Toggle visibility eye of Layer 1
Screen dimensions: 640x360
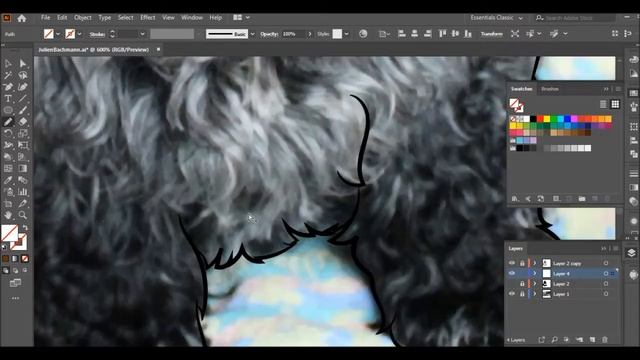(512, 294)
